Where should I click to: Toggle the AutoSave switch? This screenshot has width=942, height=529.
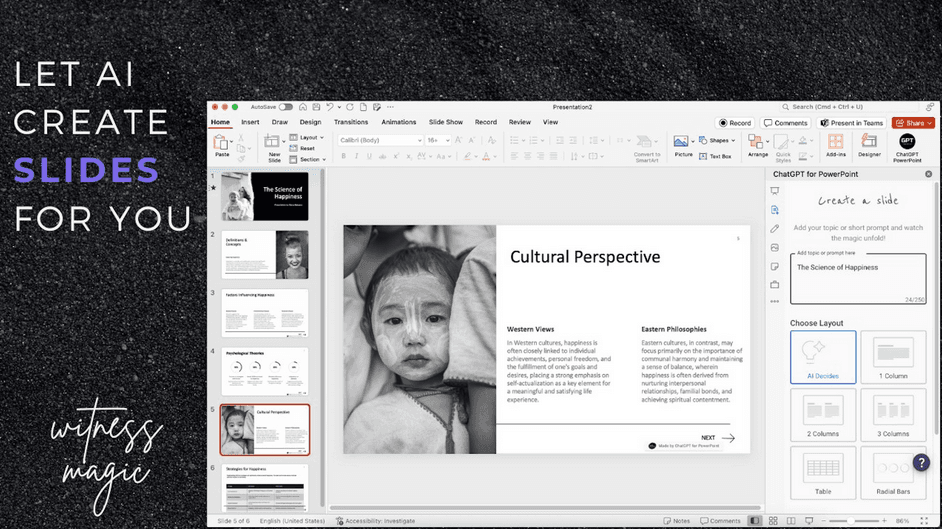tap(285, 107)
